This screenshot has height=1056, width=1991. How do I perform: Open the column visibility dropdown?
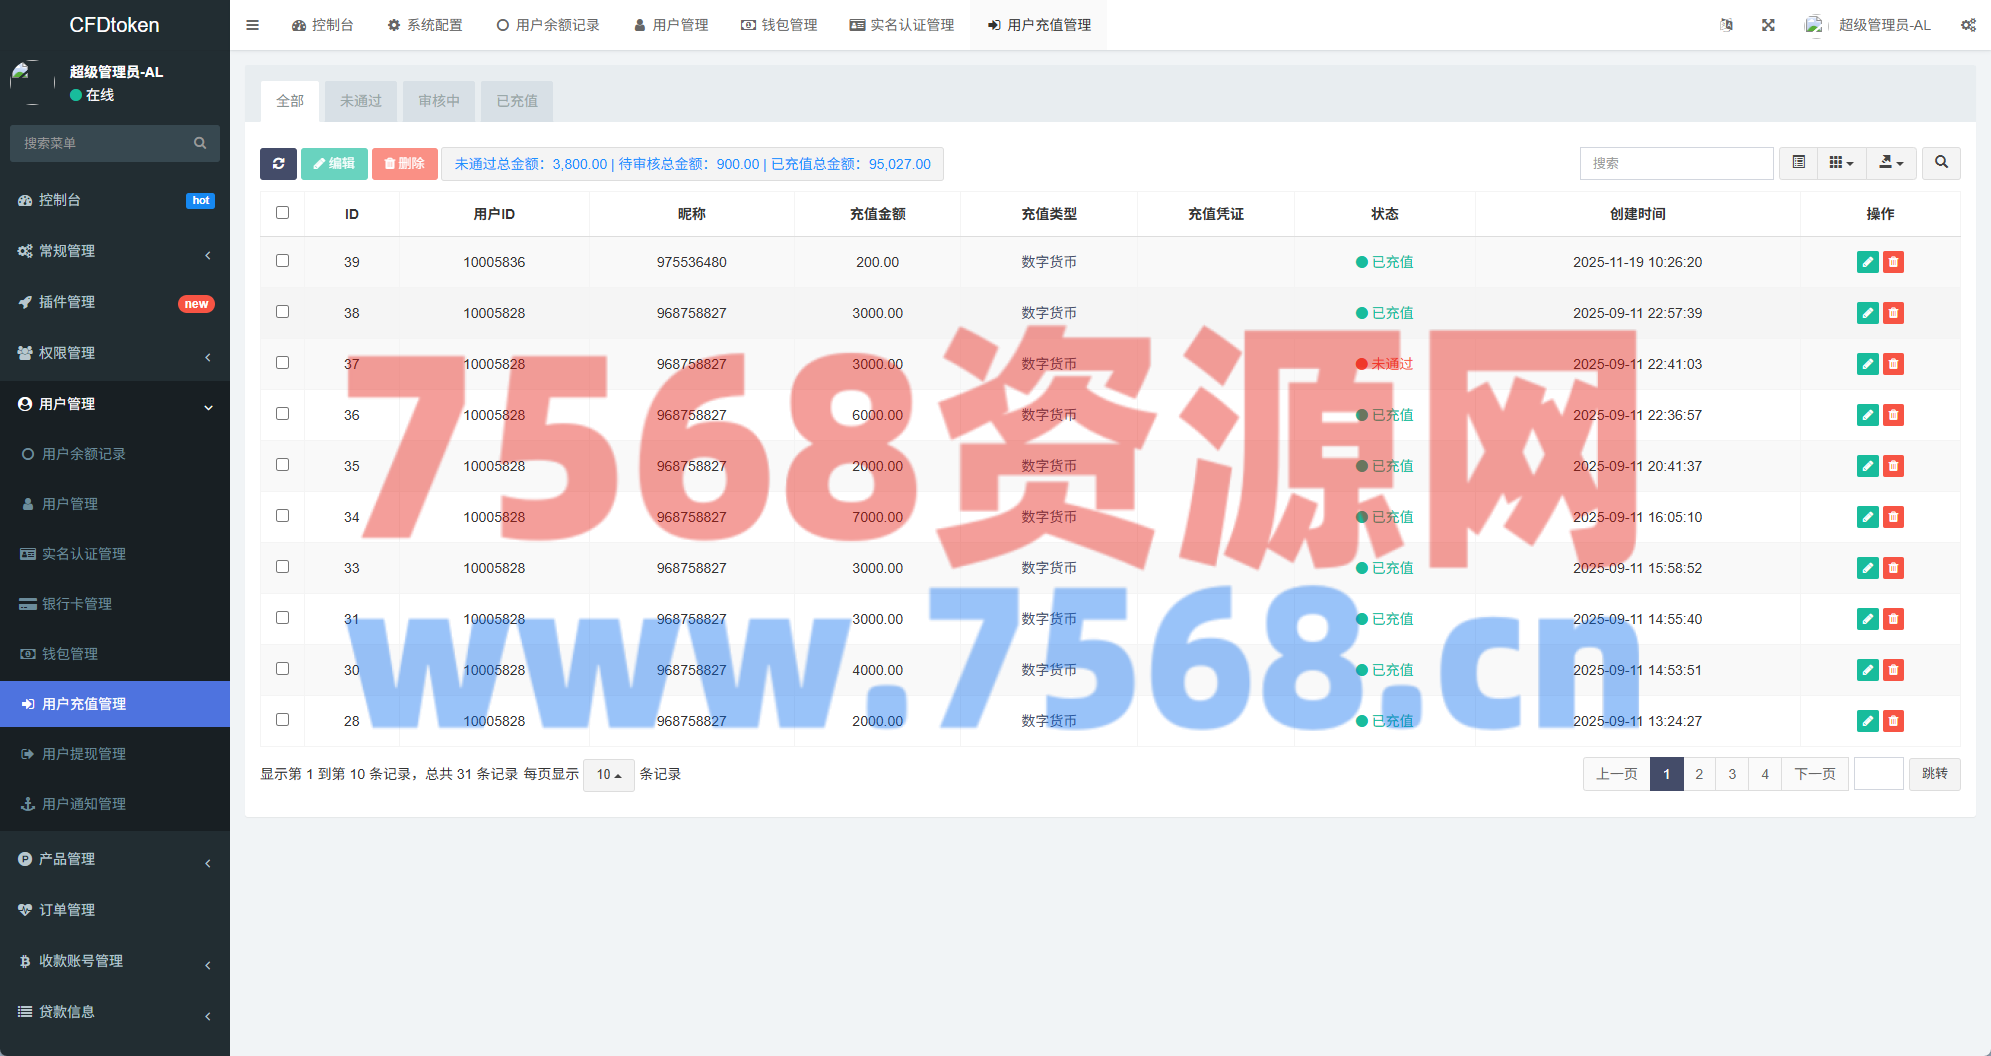coord(1841,163)
